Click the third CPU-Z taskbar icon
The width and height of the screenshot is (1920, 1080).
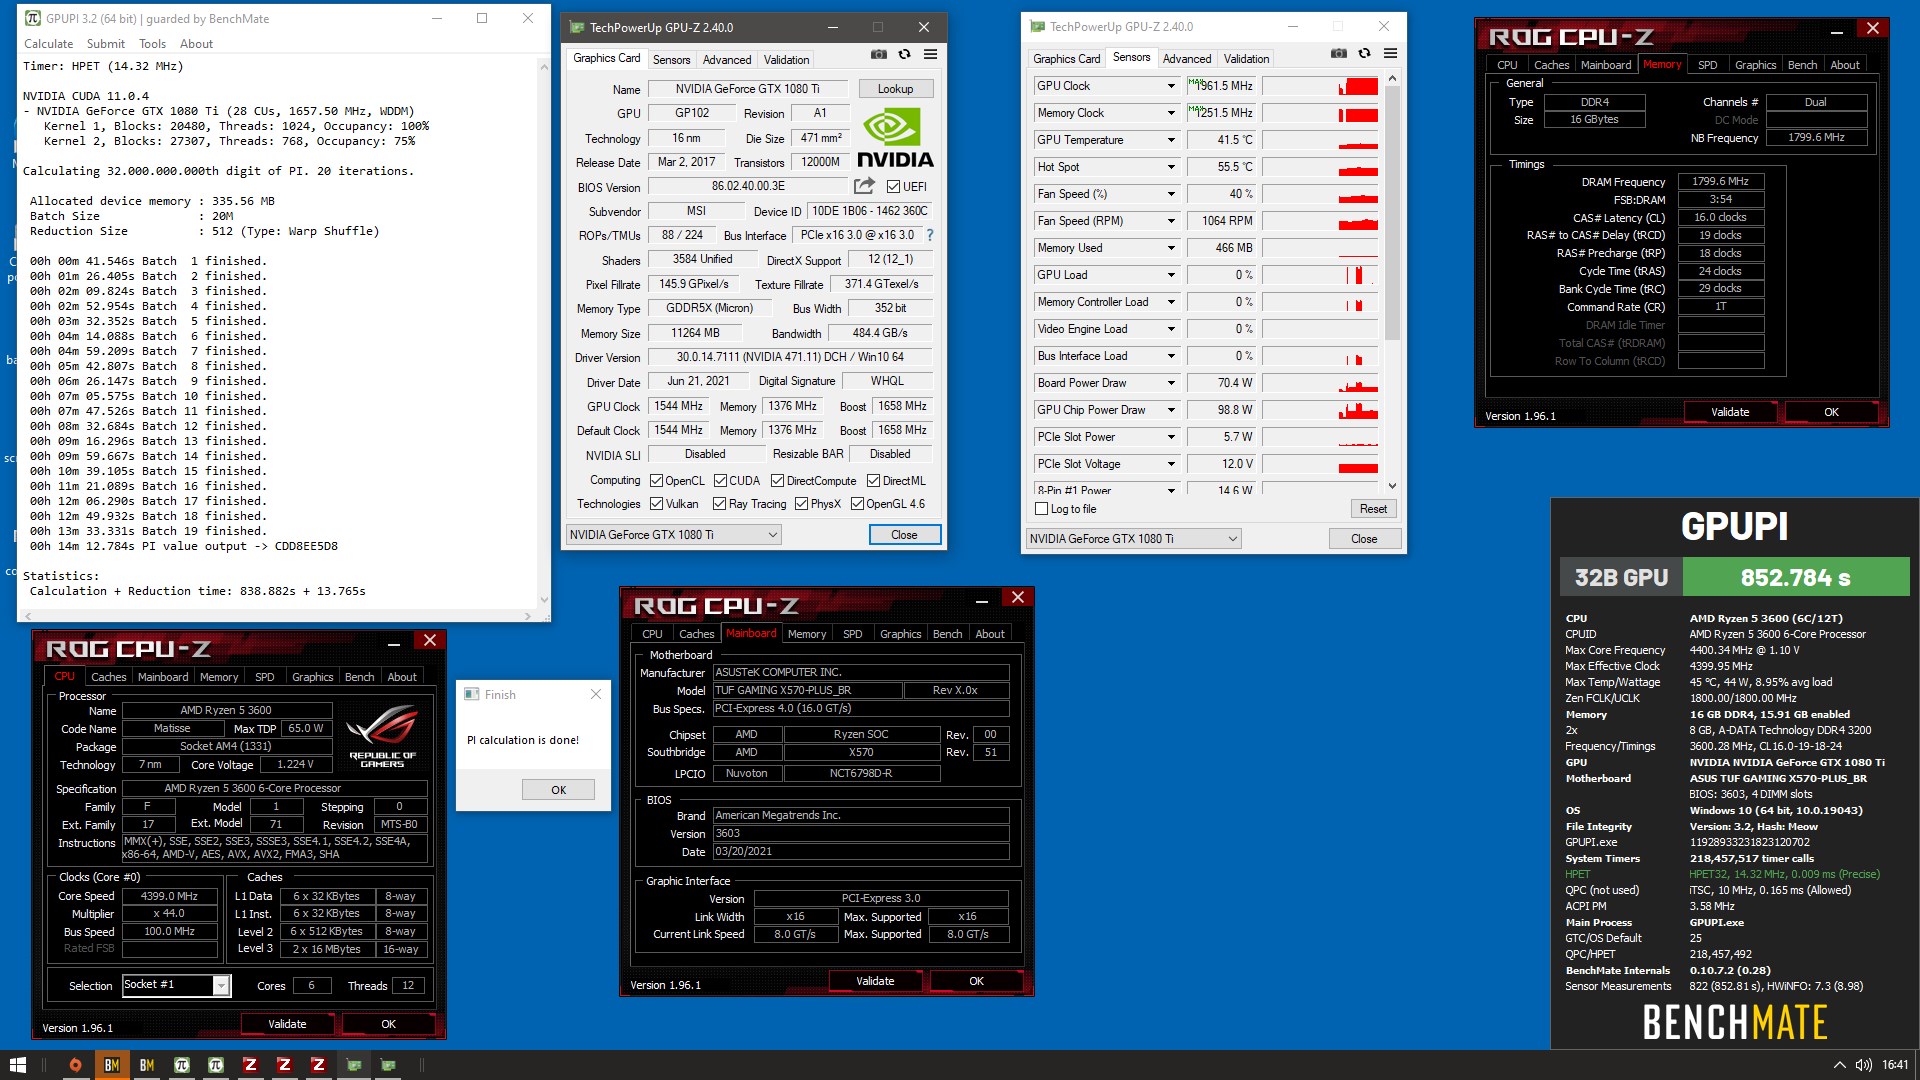[318, 1065]
